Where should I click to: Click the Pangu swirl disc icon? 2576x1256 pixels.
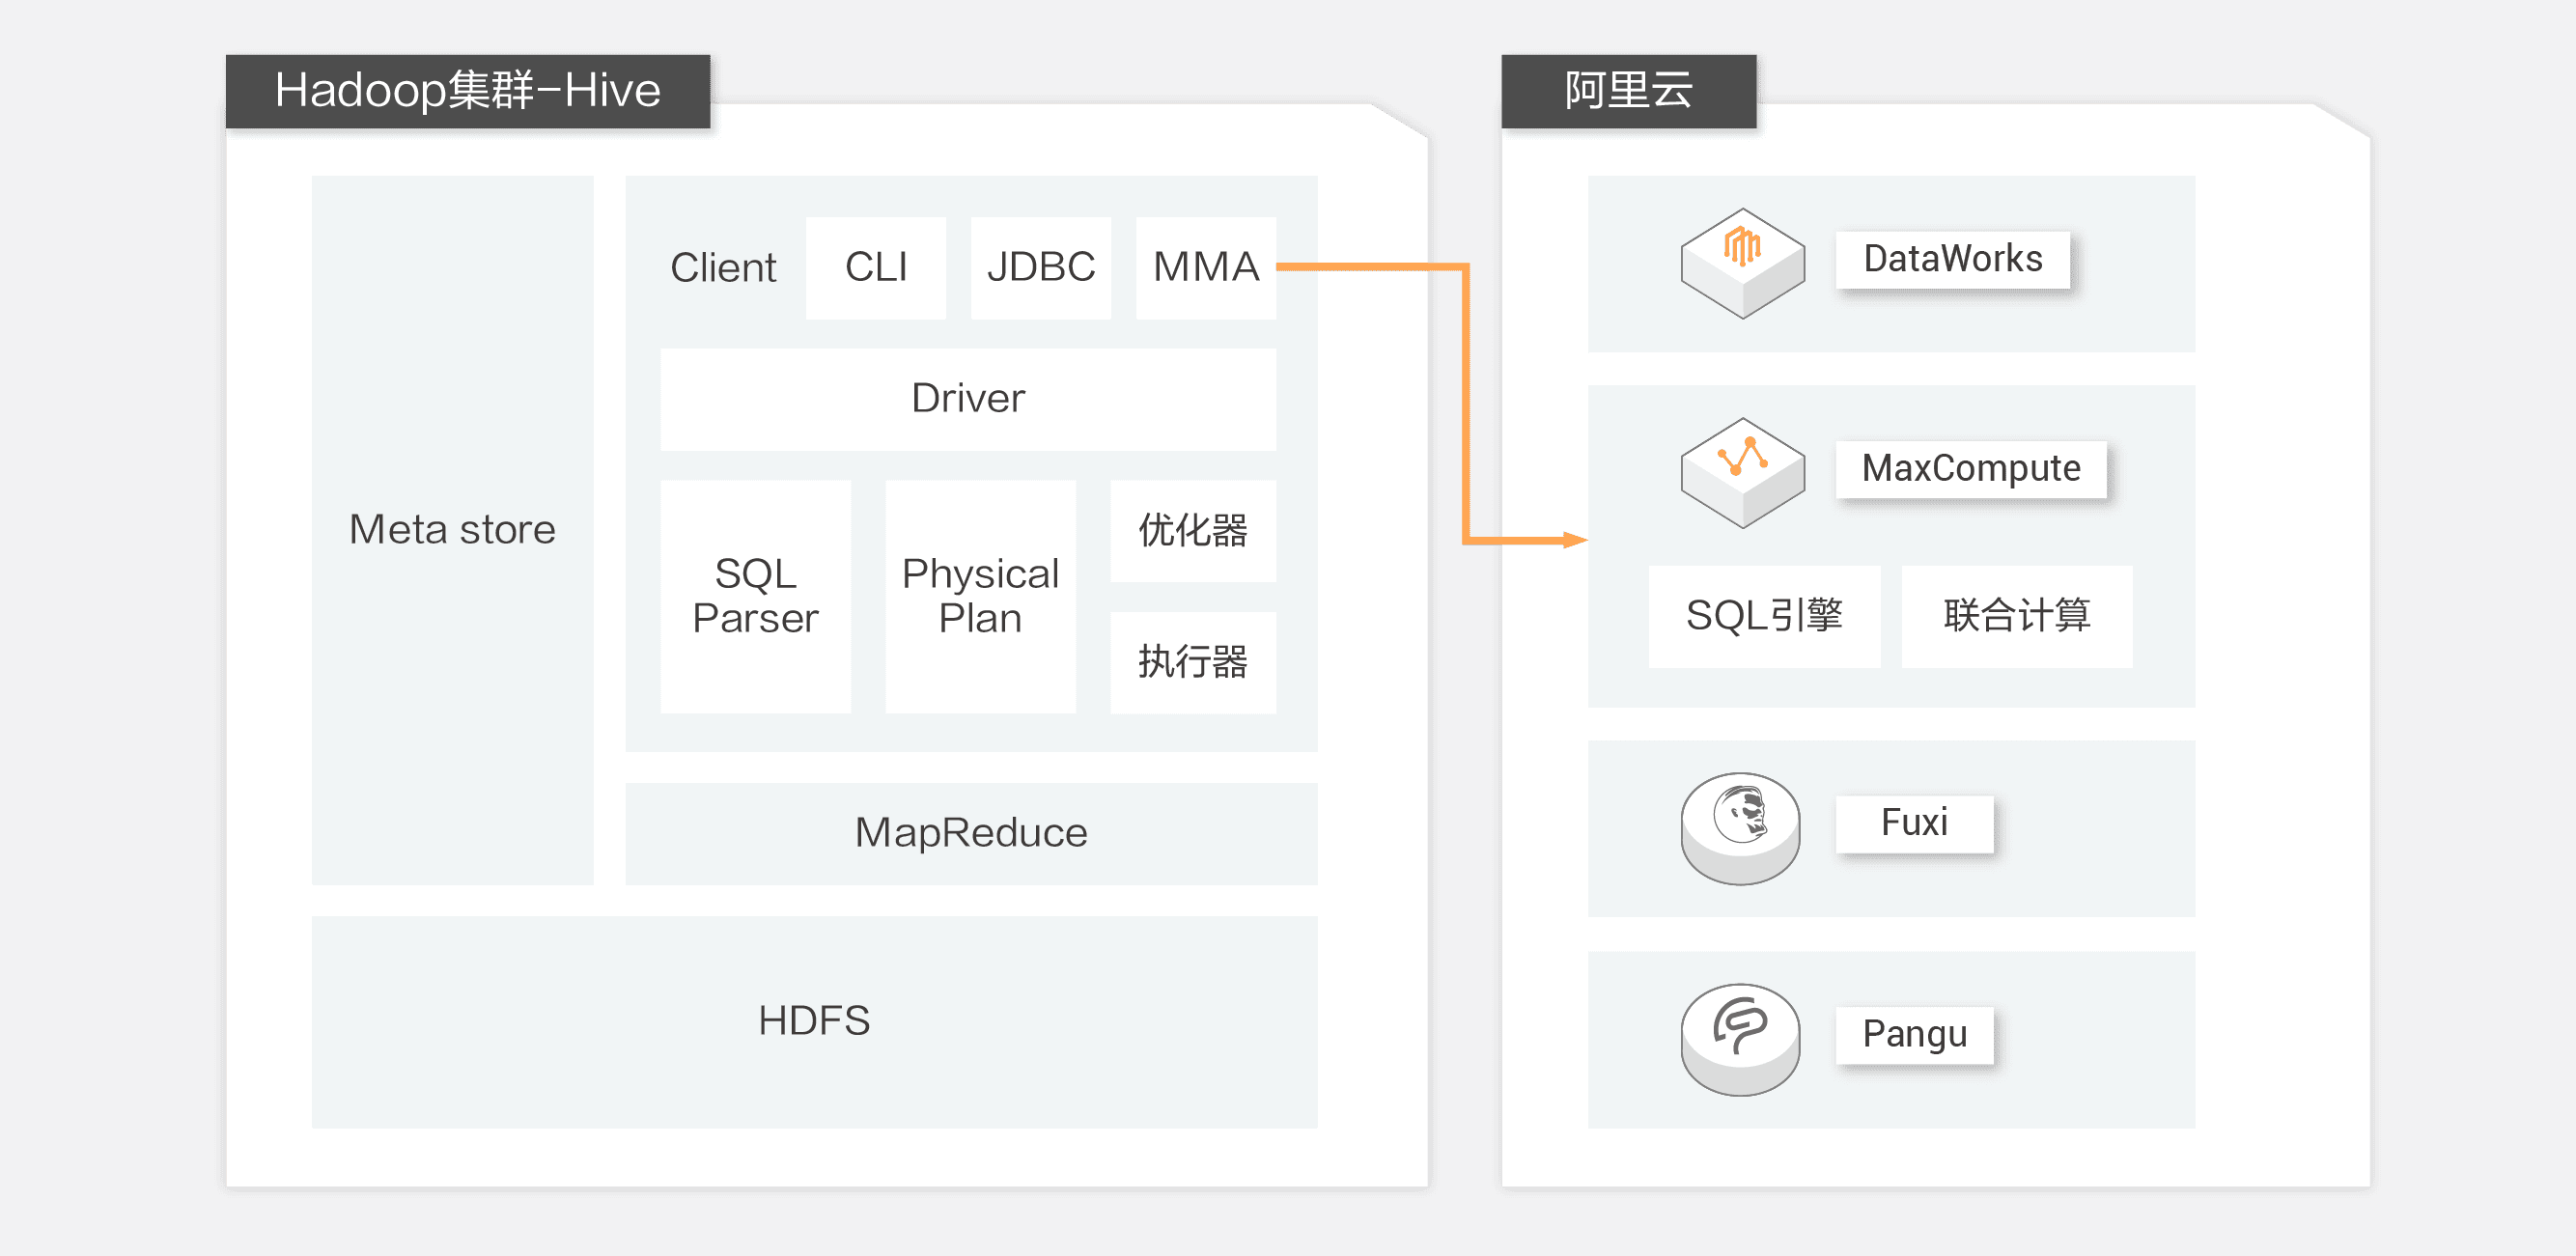pyautogui.click(x=1740, y=1038)
